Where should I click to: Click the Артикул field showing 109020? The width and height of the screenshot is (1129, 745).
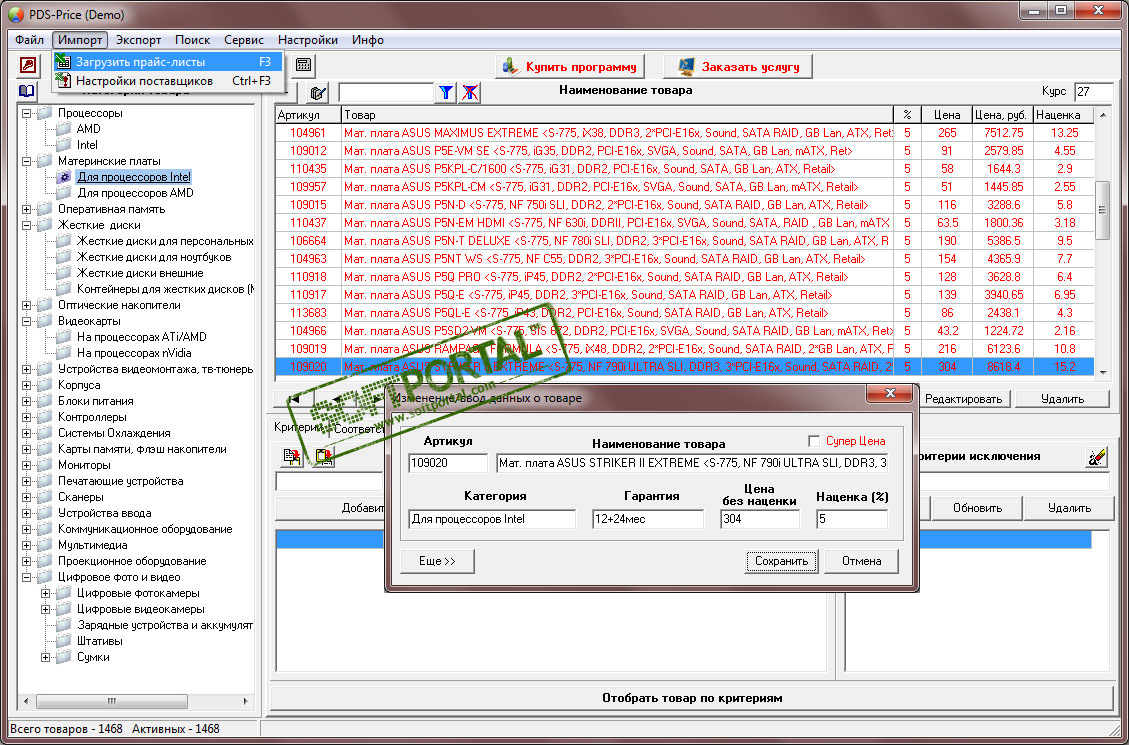[x=448, y=463]
